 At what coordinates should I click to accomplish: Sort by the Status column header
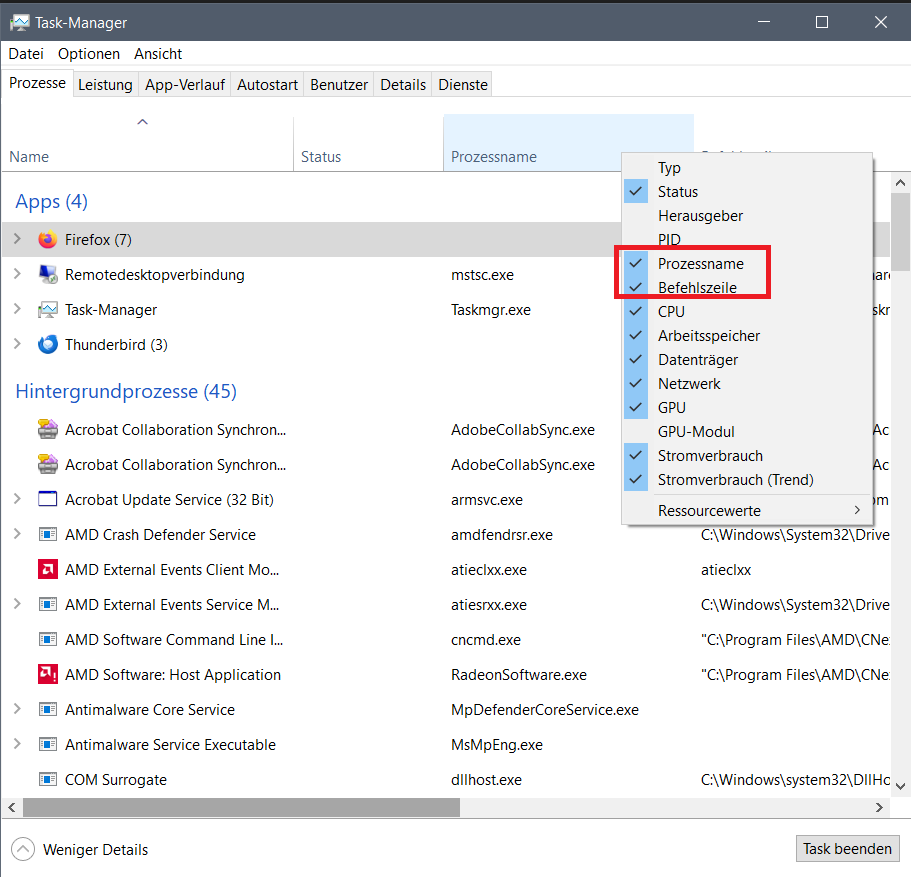click(x=368, y=143)
